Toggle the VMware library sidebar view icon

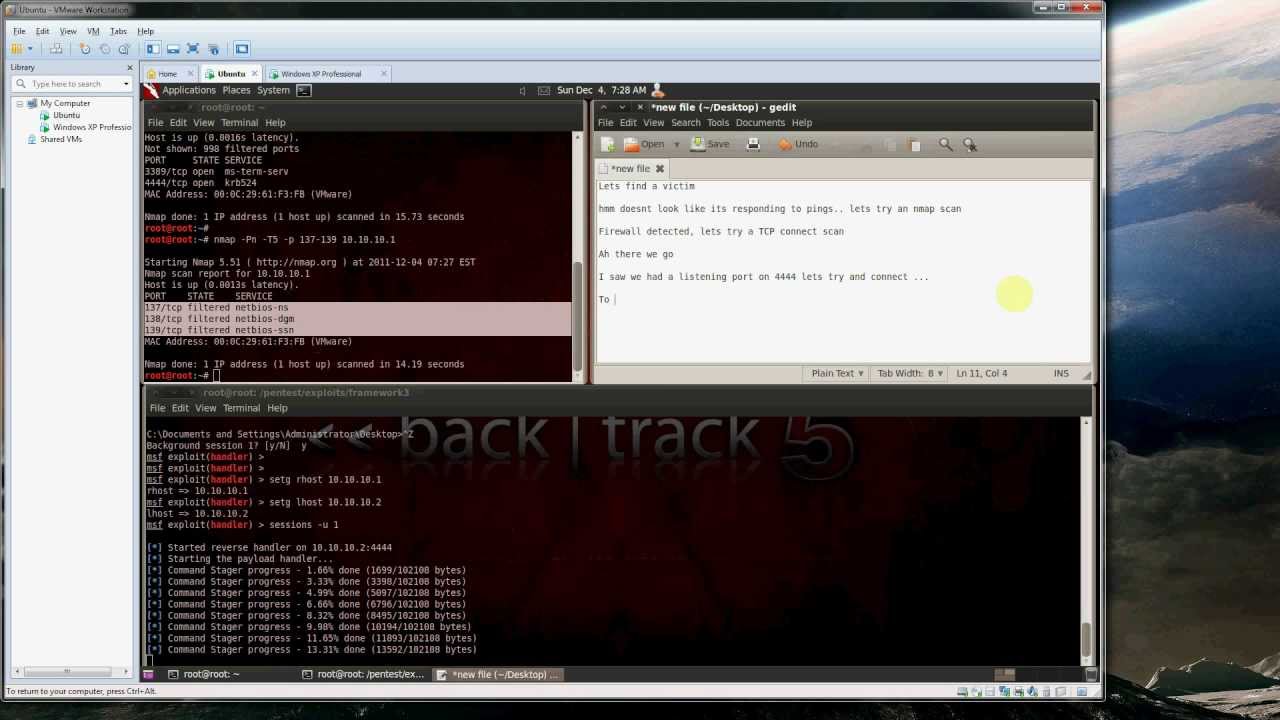point(153,48)
